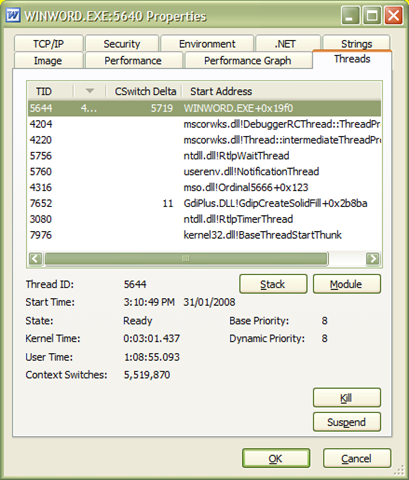Screen dimensions: 409x480
Task: Click scrollbar left arrow in thread list
Action: coord(35,259)
